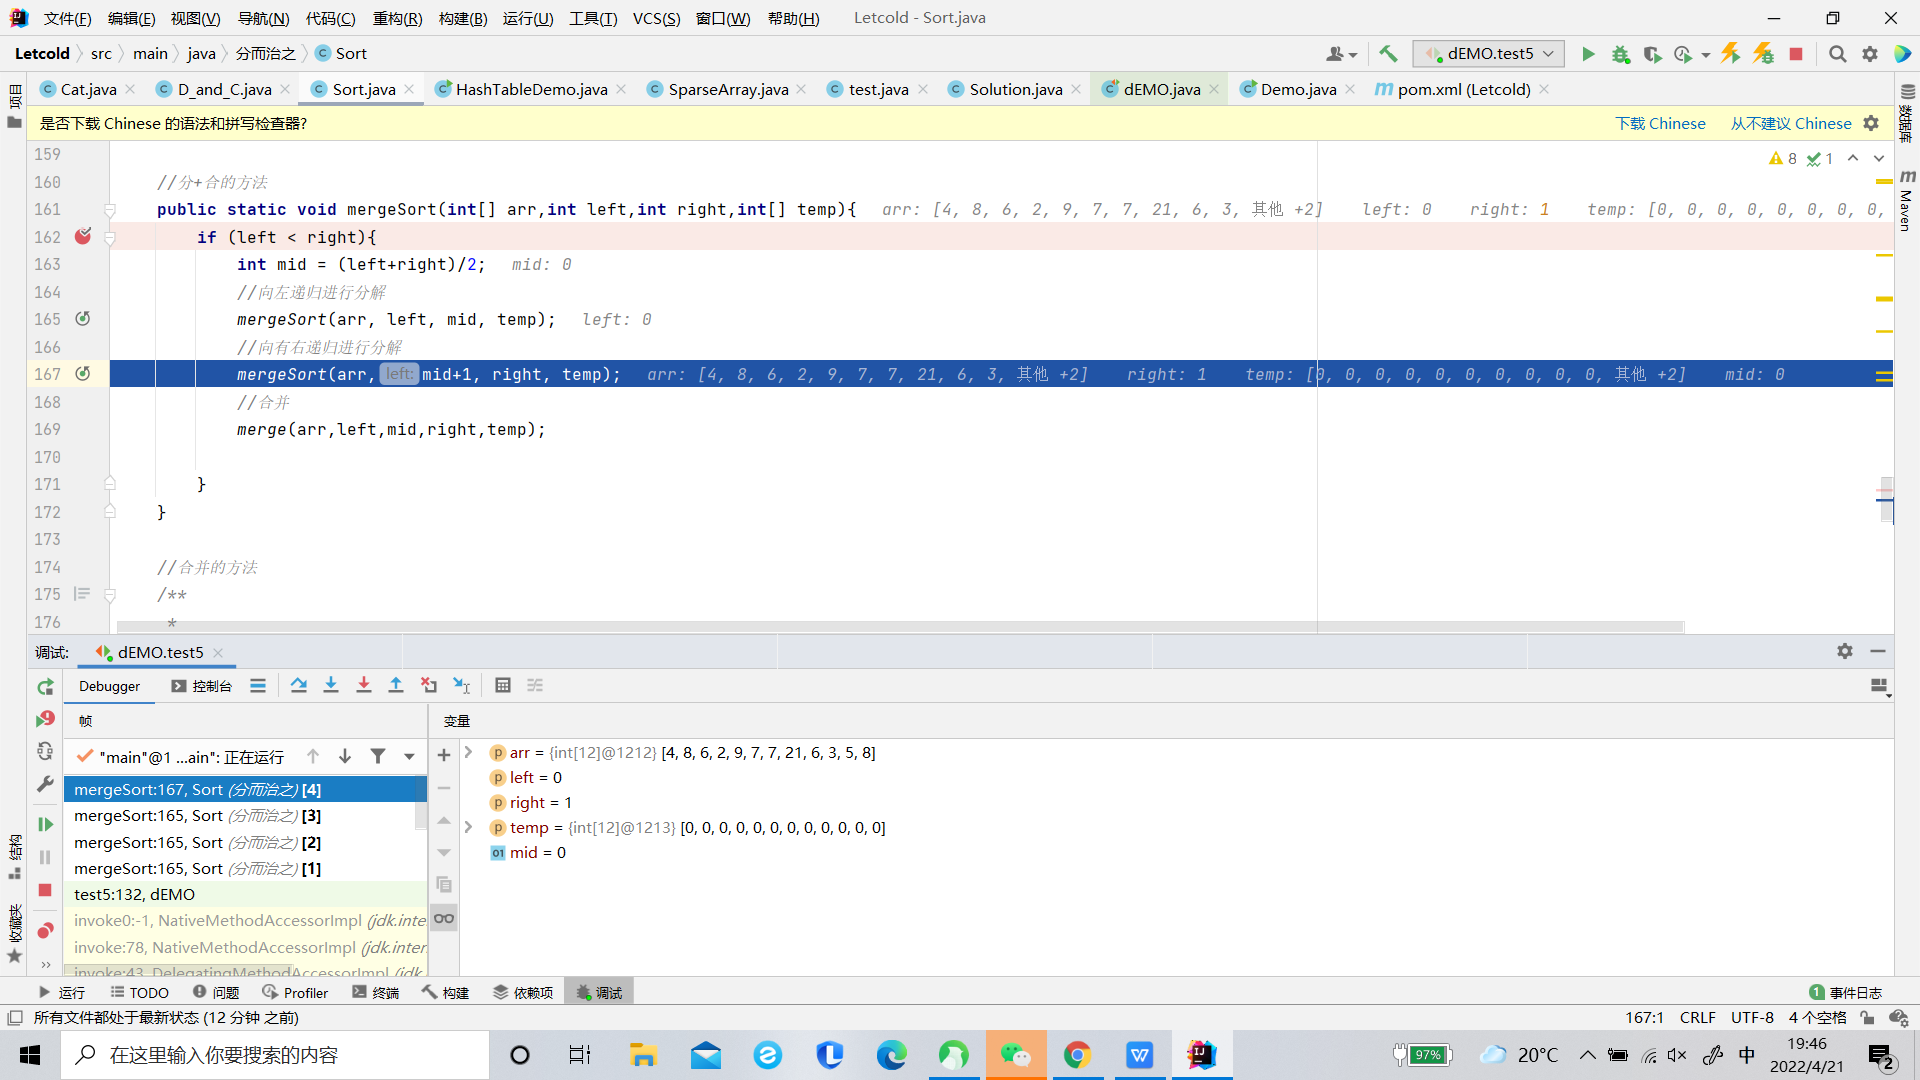The width and height of the screenshot is (1920, 1080).
Task: Click the editor horizontal scrollbar
Action: pos(900,627)
